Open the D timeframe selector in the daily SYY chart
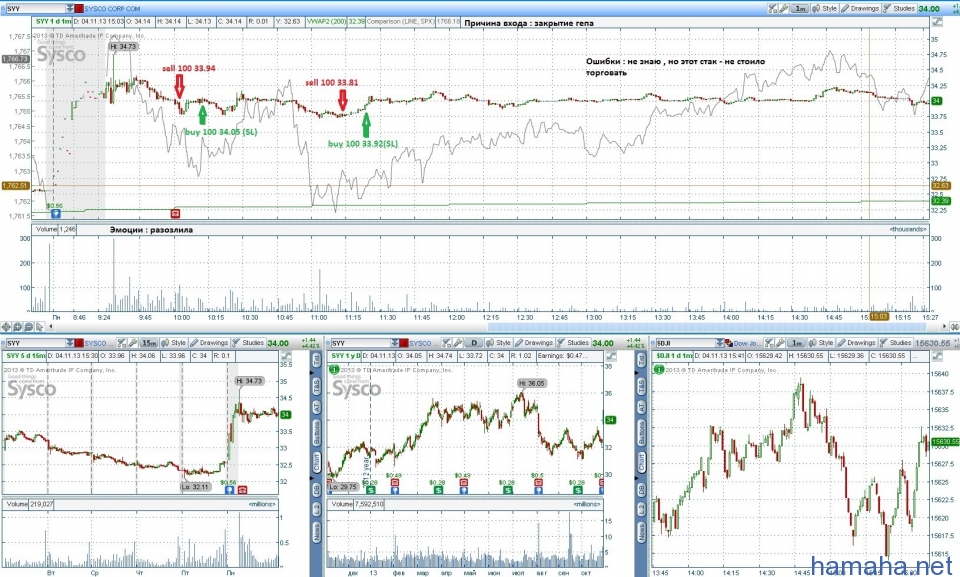 [x=474, y=343]
